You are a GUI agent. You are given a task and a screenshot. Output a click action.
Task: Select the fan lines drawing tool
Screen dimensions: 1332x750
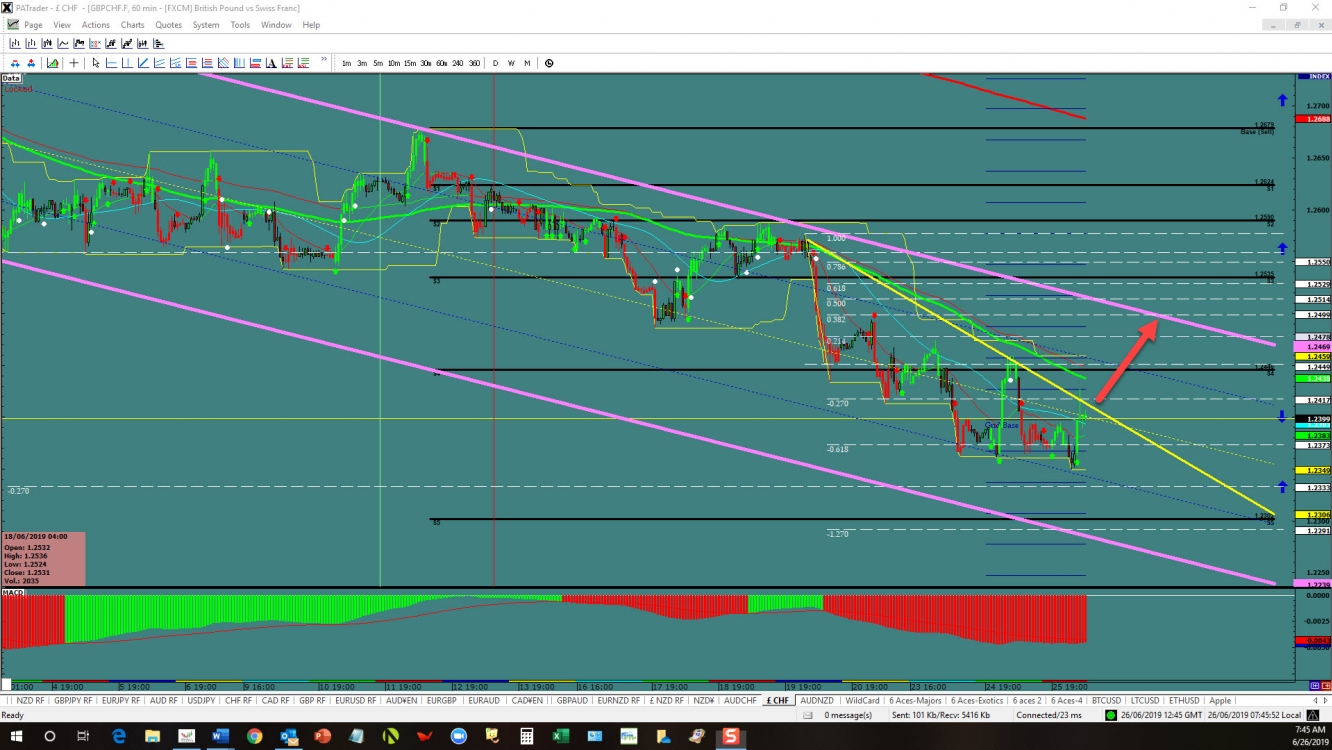click(175, 63)
